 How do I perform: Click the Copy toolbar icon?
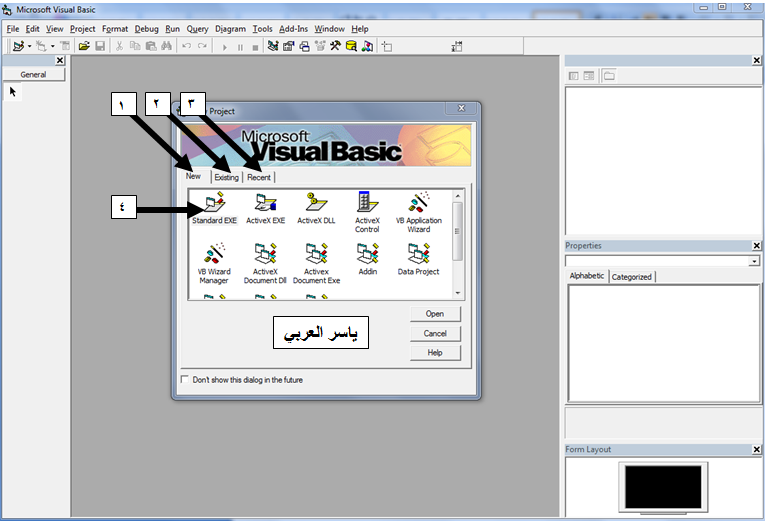[135, 47]
